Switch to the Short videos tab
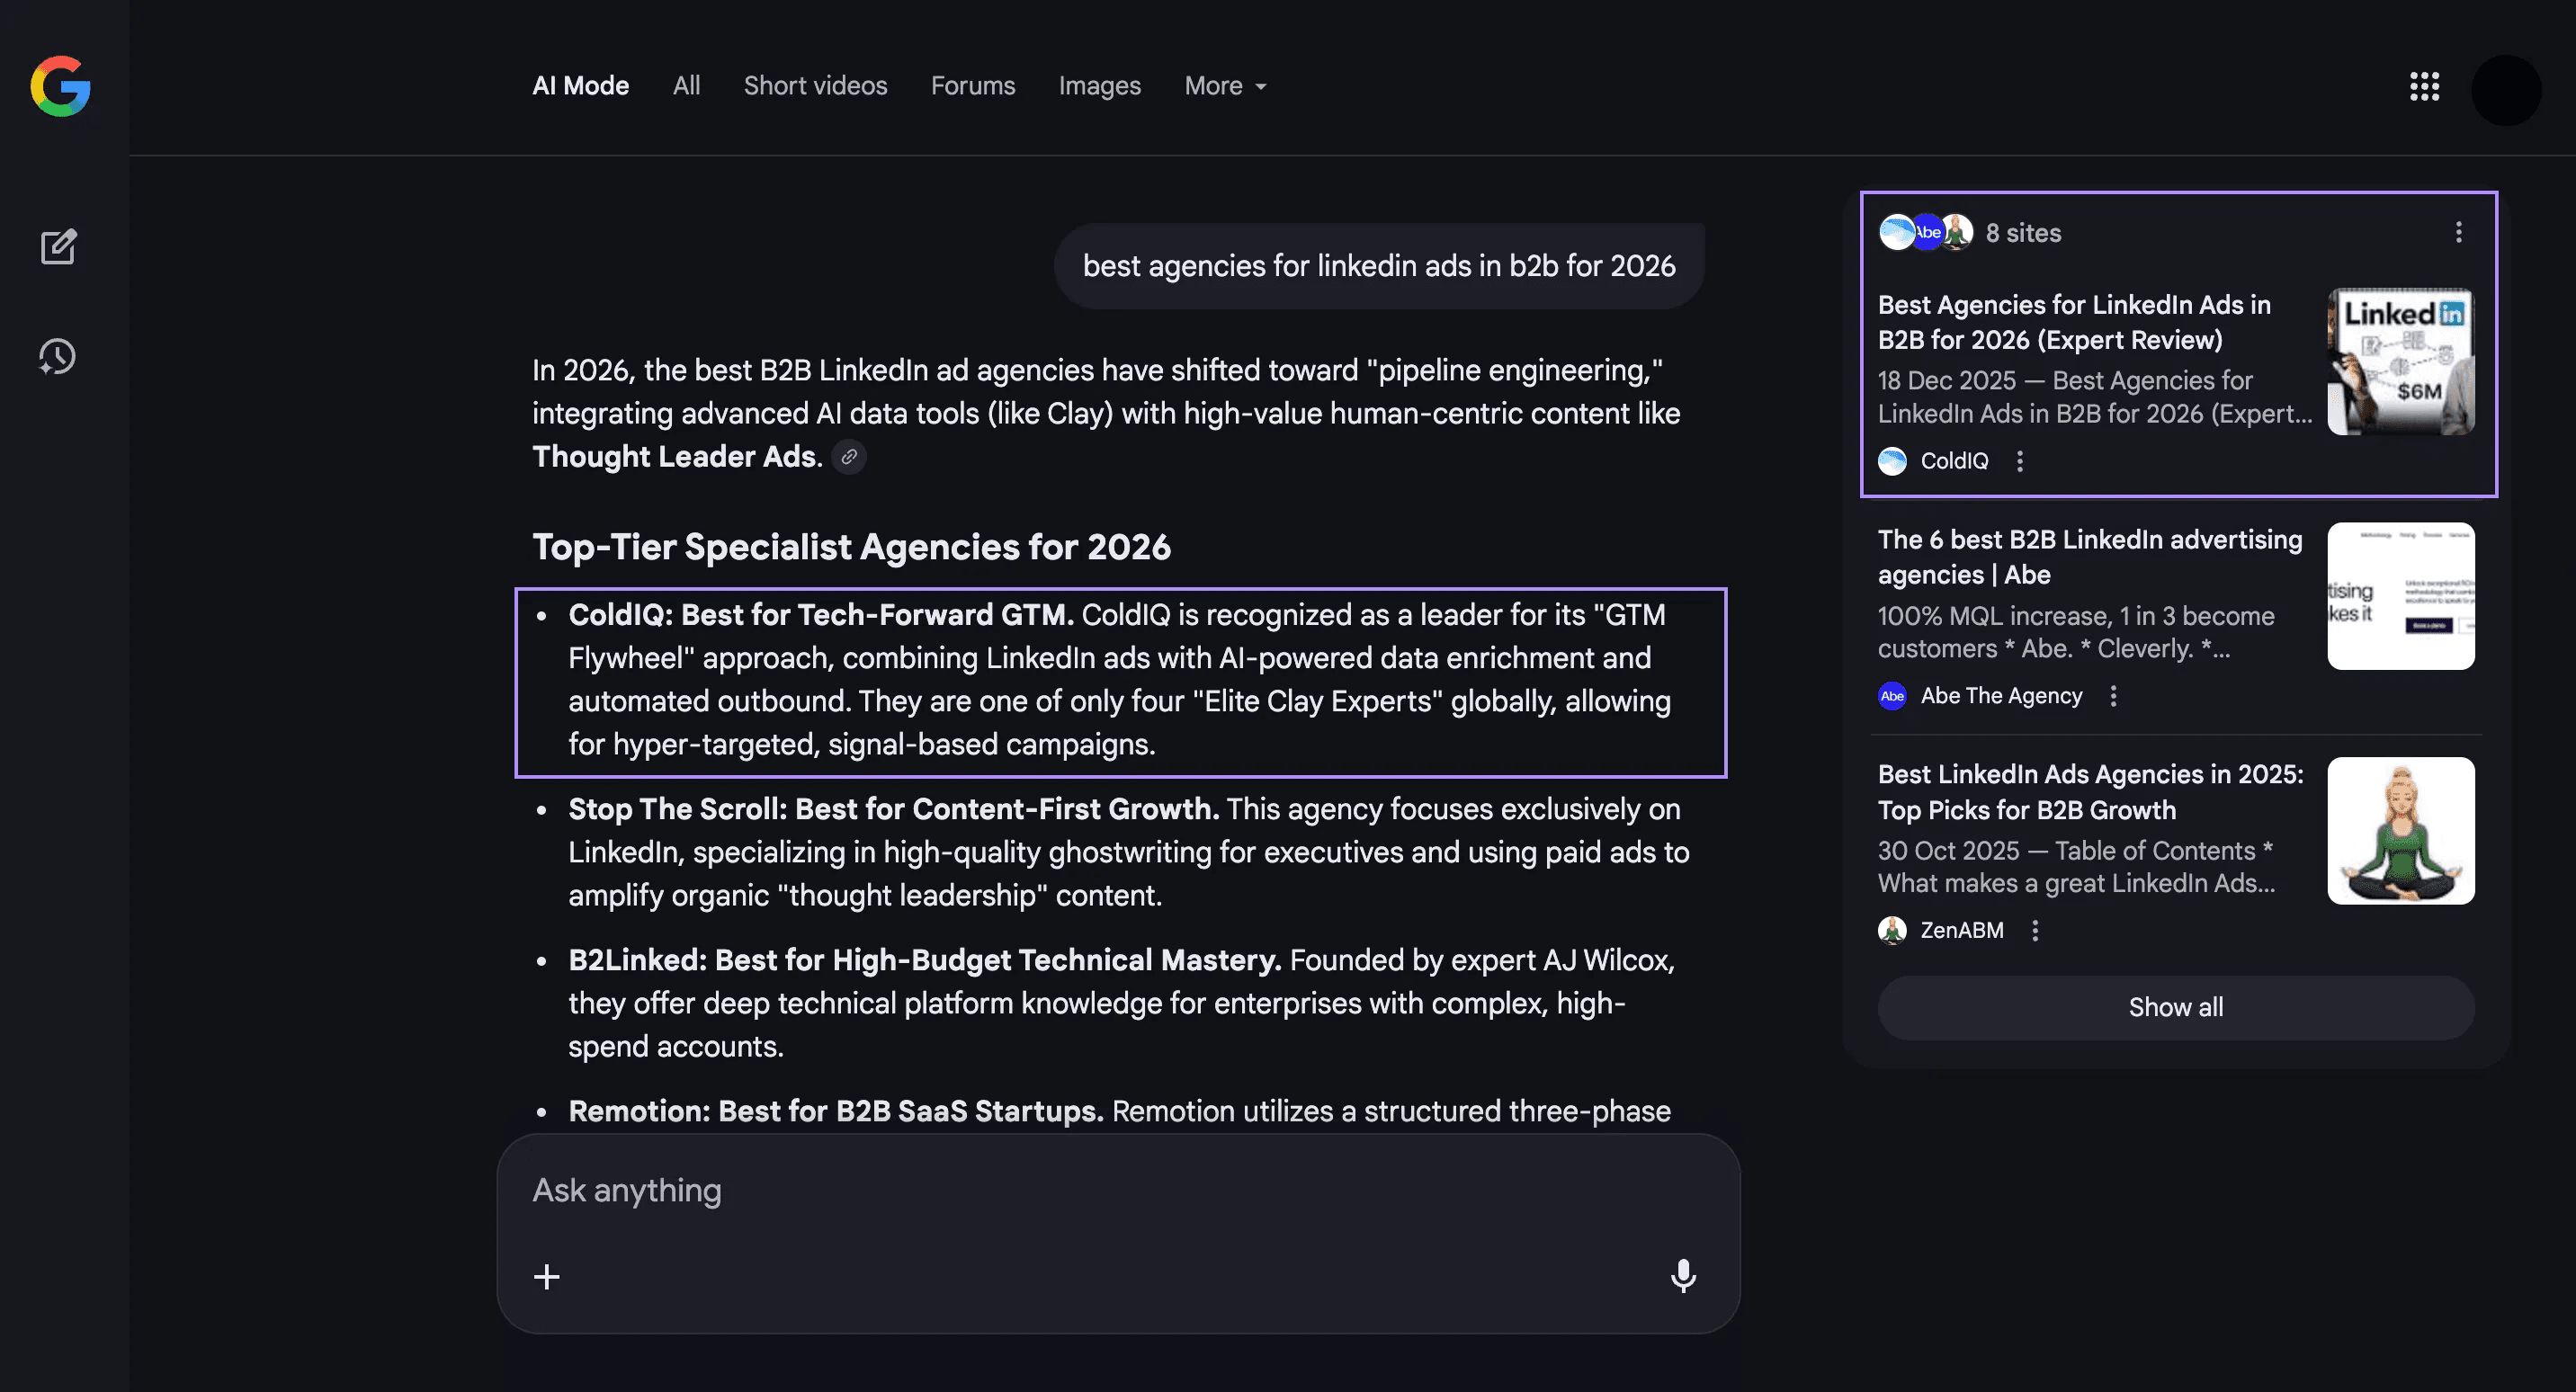 (815, 86)
